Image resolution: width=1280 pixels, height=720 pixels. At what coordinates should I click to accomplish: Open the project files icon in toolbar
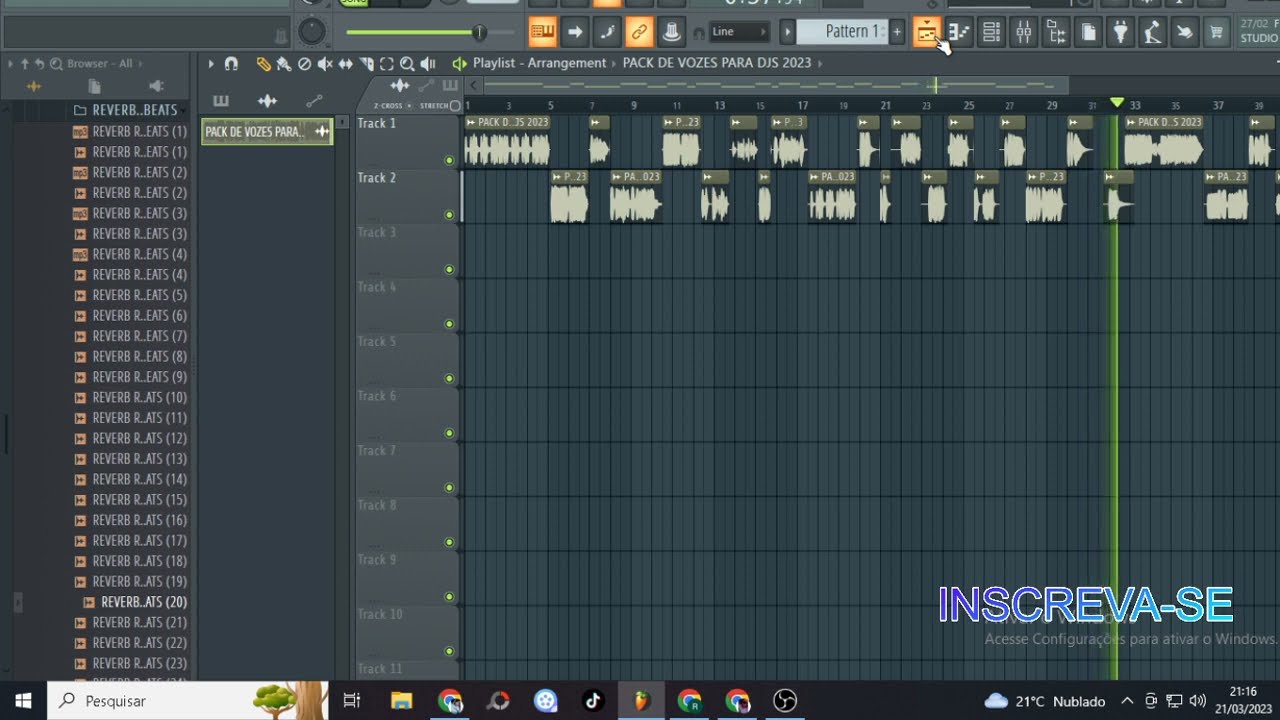(x=1088, y=32)
